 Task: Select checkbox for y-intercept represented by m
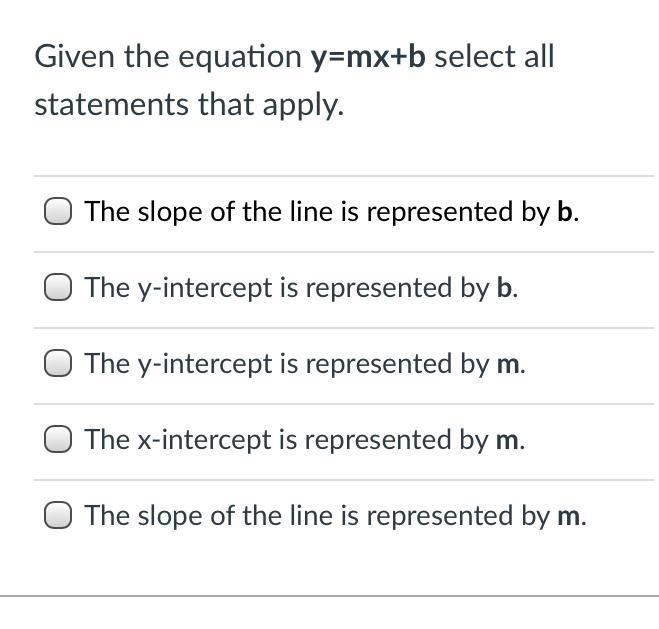click(58, 364)
